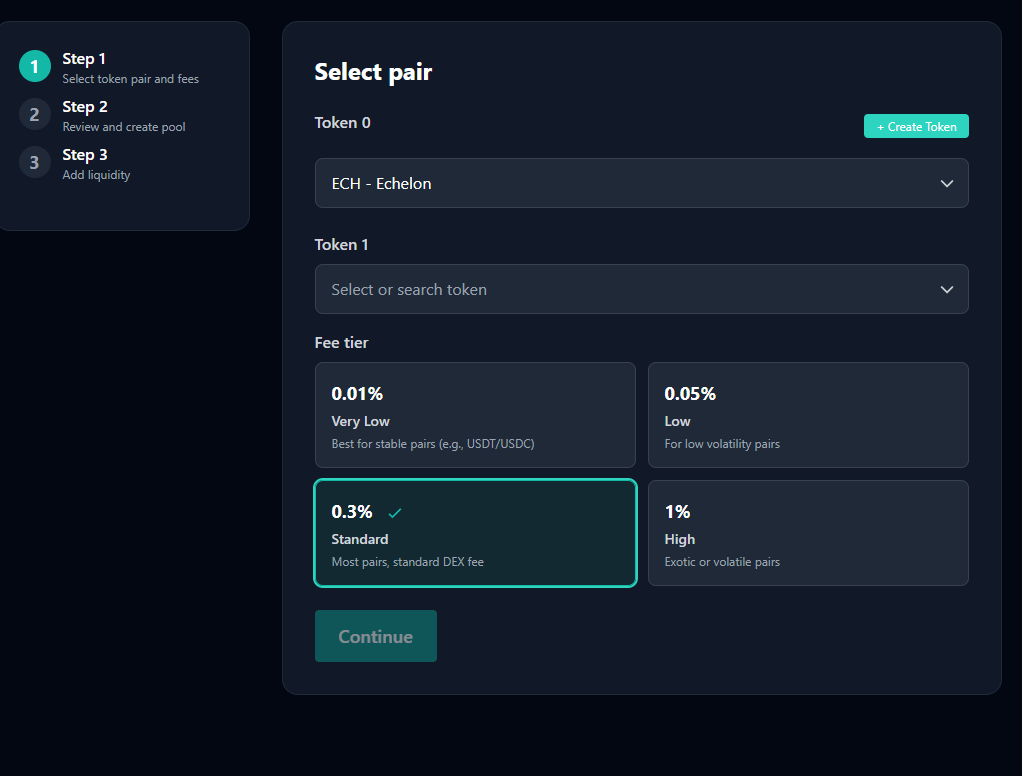This screenshot has height=776, width=1022.
Task: Select the 0.01% Very Low fee tier
Action: [x=475, y=415]
